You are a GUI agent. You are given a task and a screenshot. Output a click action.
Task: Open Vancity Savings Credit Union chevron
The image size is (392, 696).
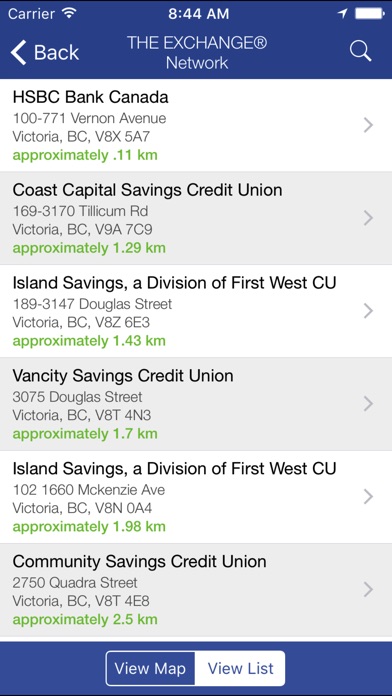click(x=368, y=404)
